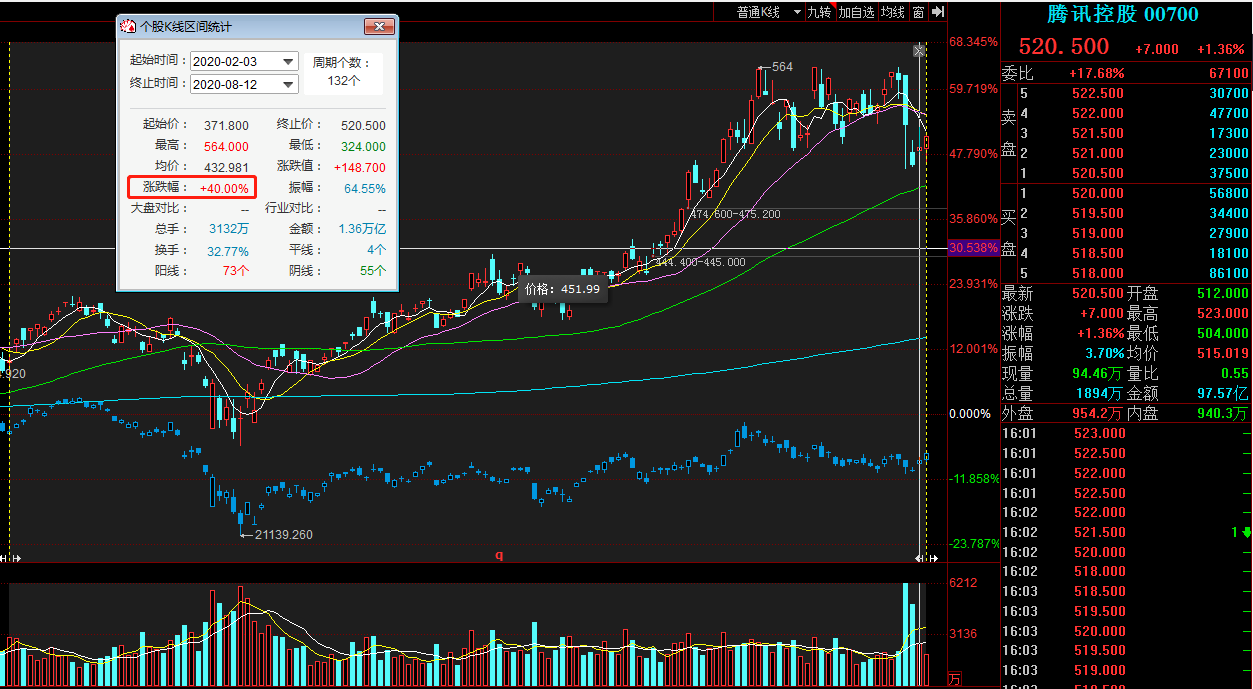Click the 委比 difference 67100

1229,73
